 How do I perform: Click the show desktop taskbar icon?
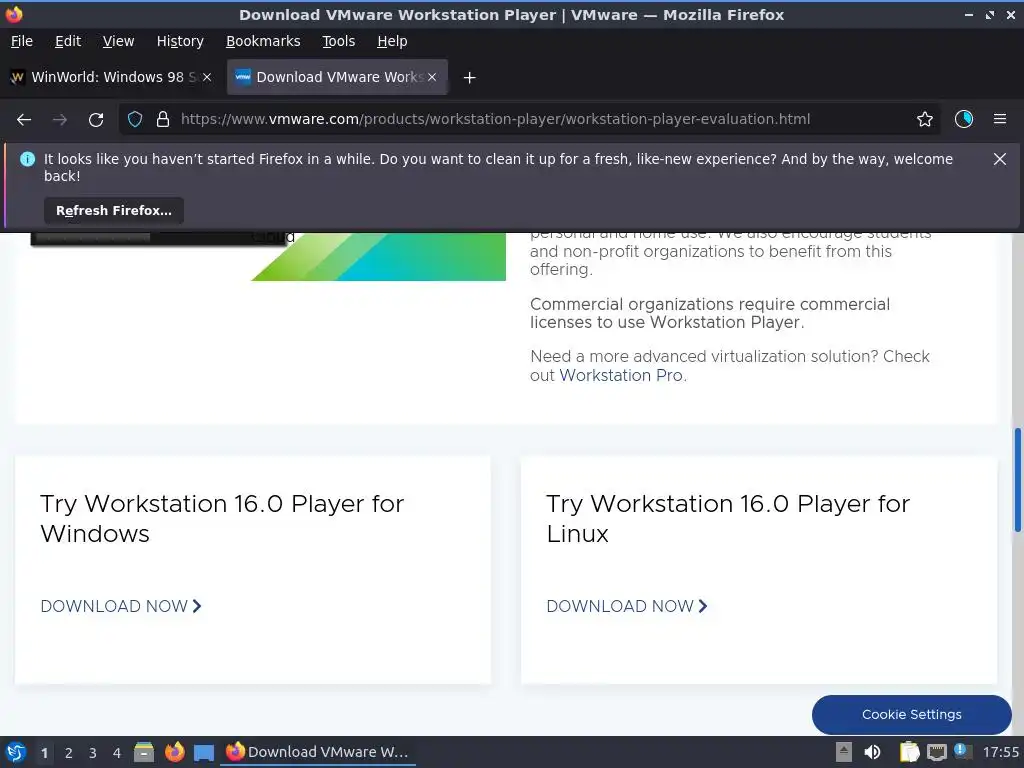(204, 753)
